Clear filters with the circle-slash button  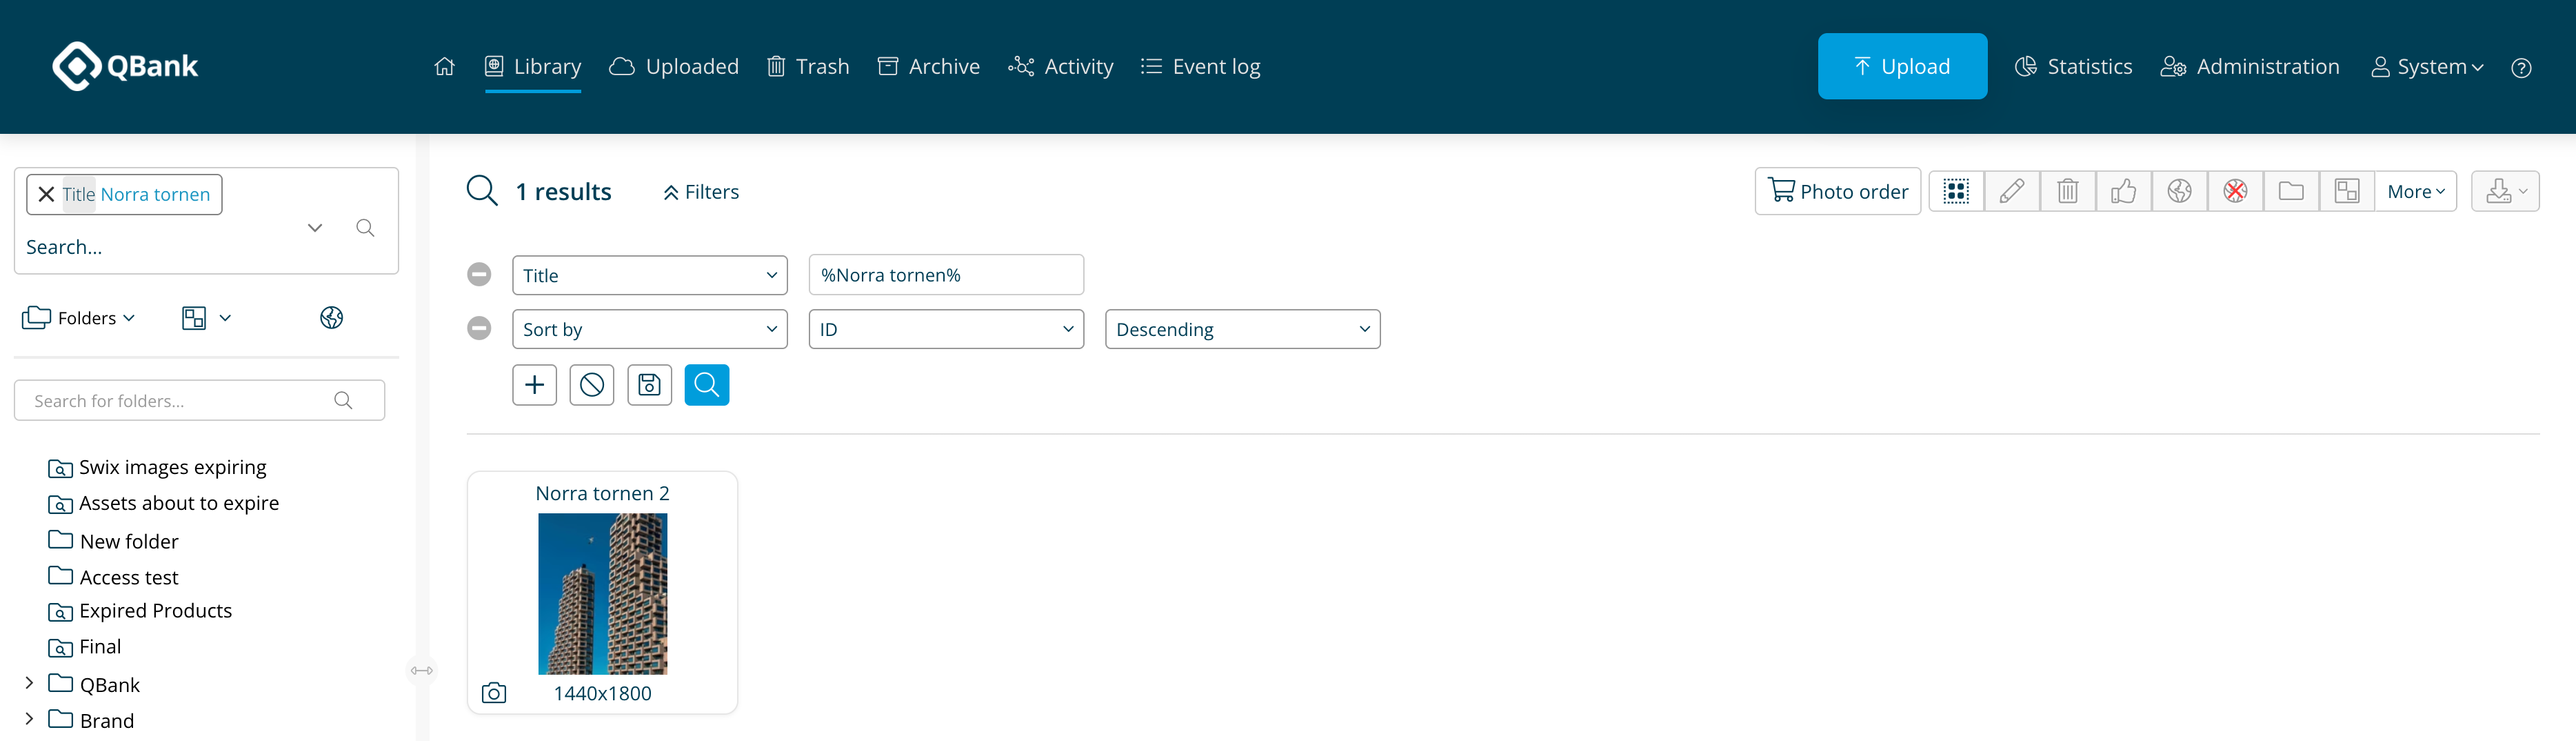coord(592,385)
